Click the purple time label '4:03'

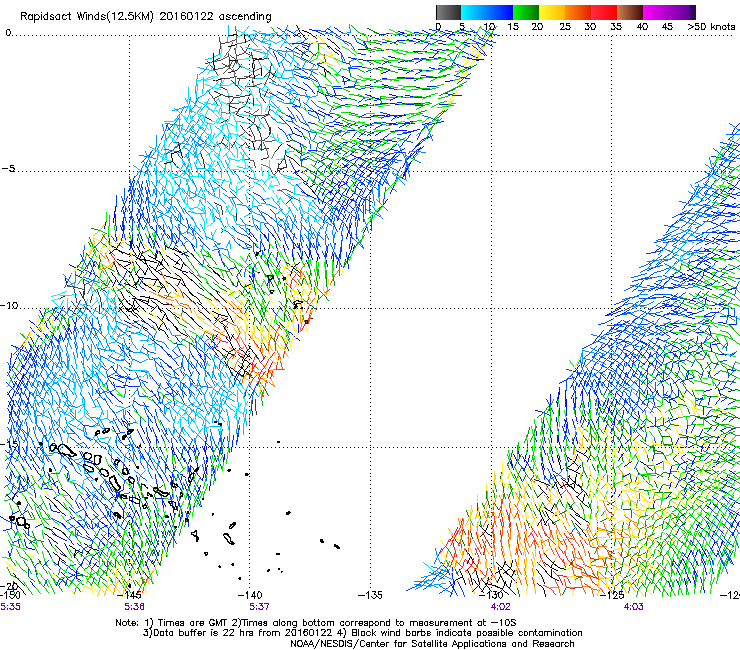click(633, 607)
